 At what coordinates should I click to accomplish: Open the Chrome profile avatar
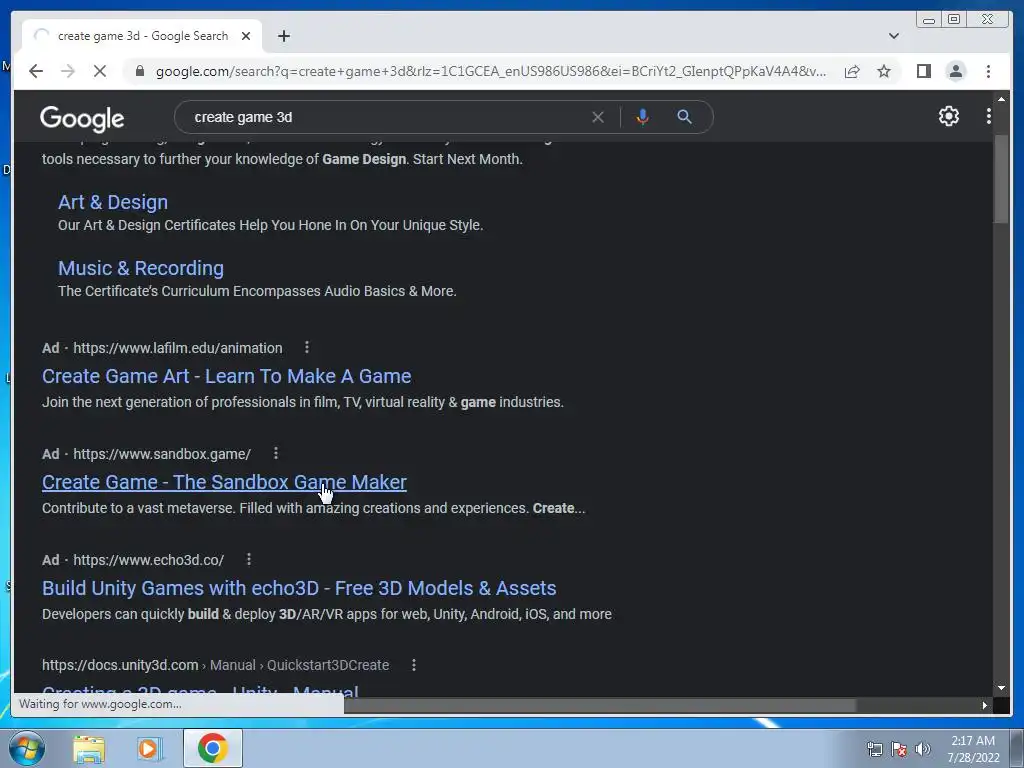[955, 71]
